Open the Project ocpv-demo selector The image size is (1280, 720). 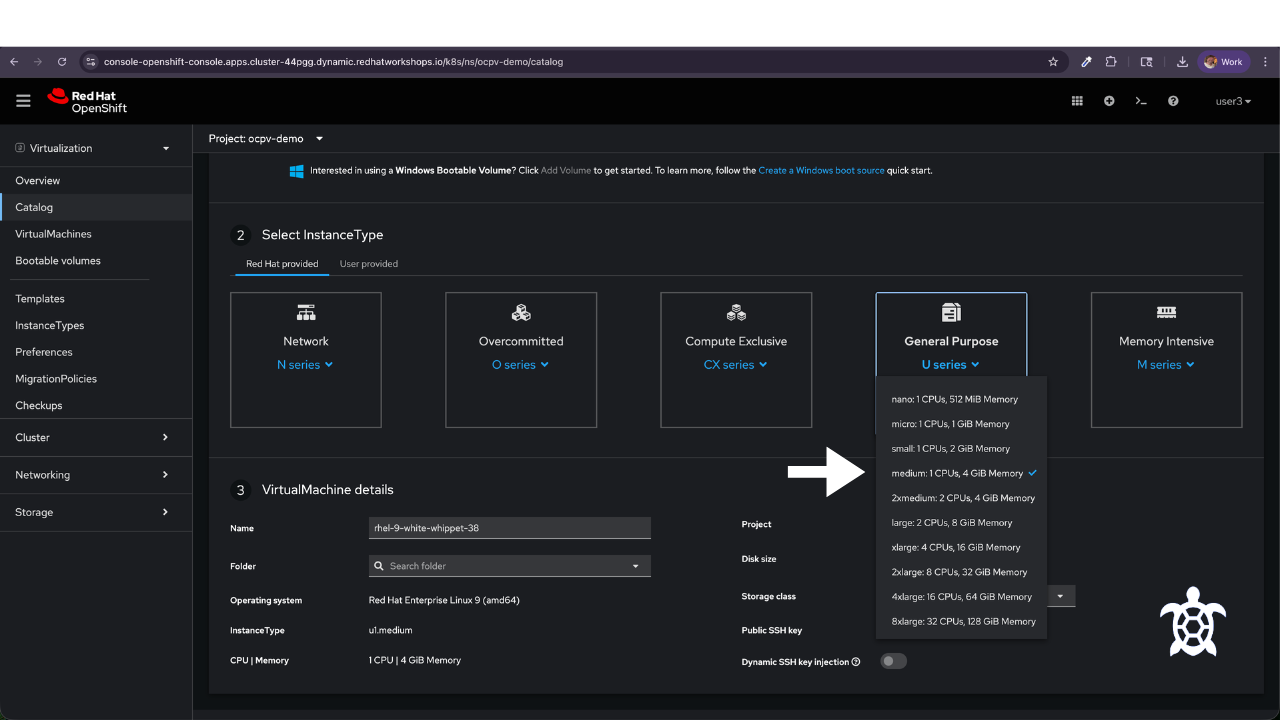click(x=266, y=139)
